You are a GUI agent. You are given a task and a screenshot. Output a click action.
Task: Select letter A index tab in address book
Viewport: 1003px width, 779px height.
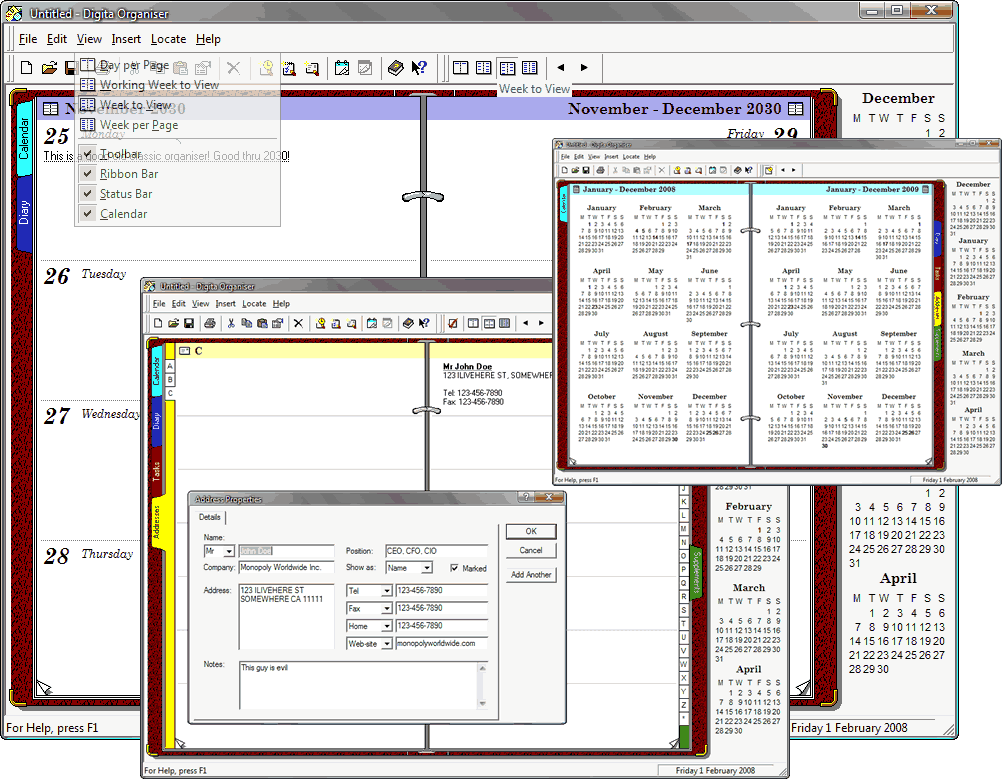(170, 366)
